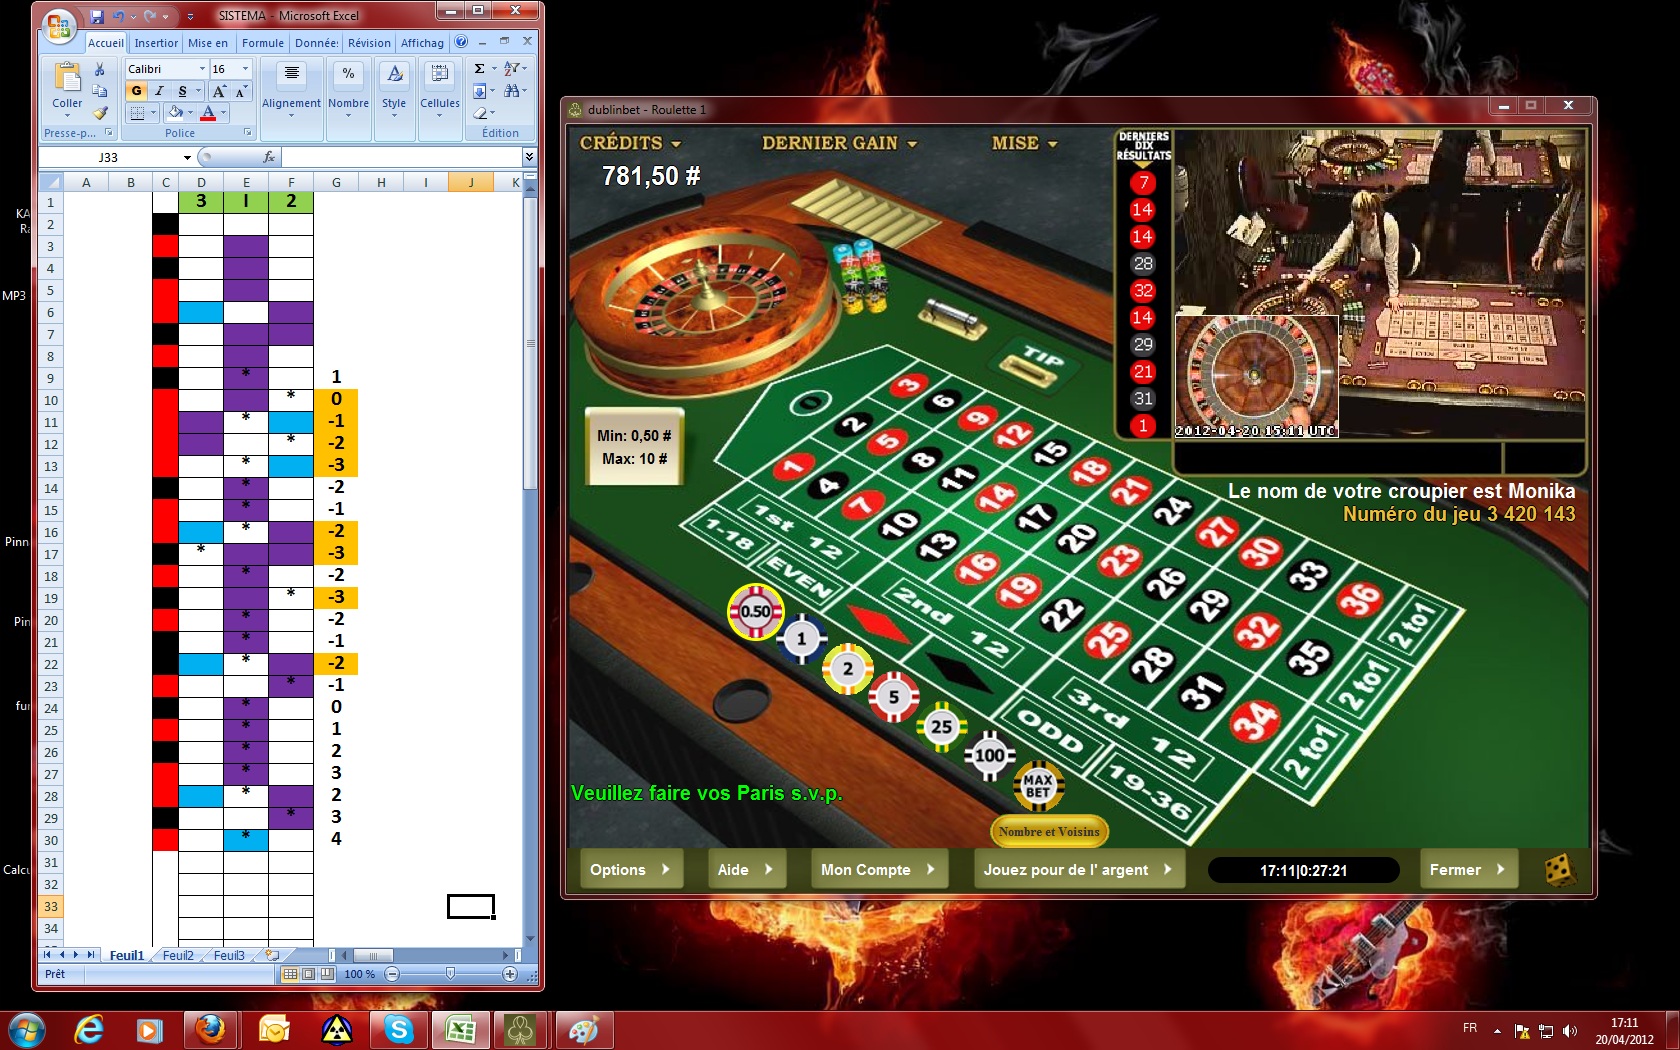Open the MISE dropdown arrow
1680x1050 pixels.
coord(1052,144)
